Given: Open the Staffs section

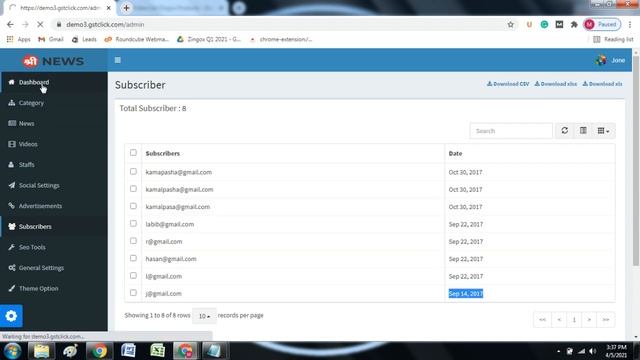Looking at the screenshot, I should 54,164.
